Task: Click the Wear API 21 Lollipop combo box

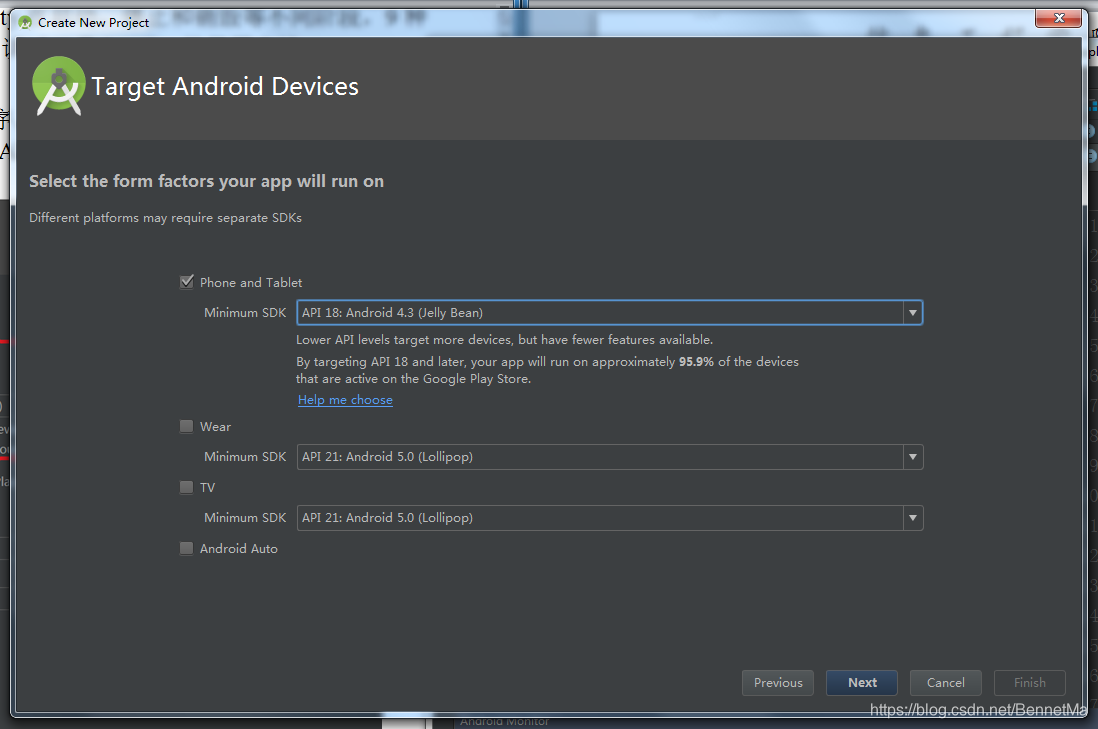Action: tap(609, 457)
